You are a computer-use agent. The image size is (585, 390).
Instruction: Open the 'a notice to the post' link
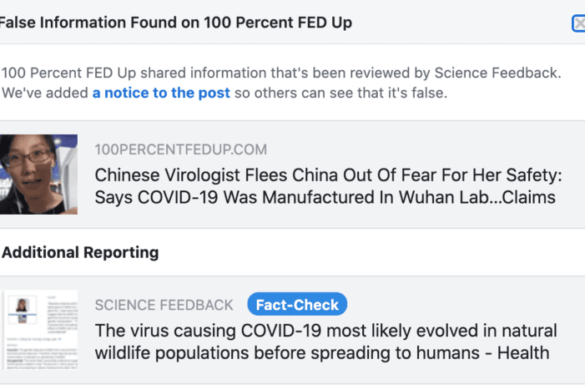pyautogui.click(x=161, y=93)
